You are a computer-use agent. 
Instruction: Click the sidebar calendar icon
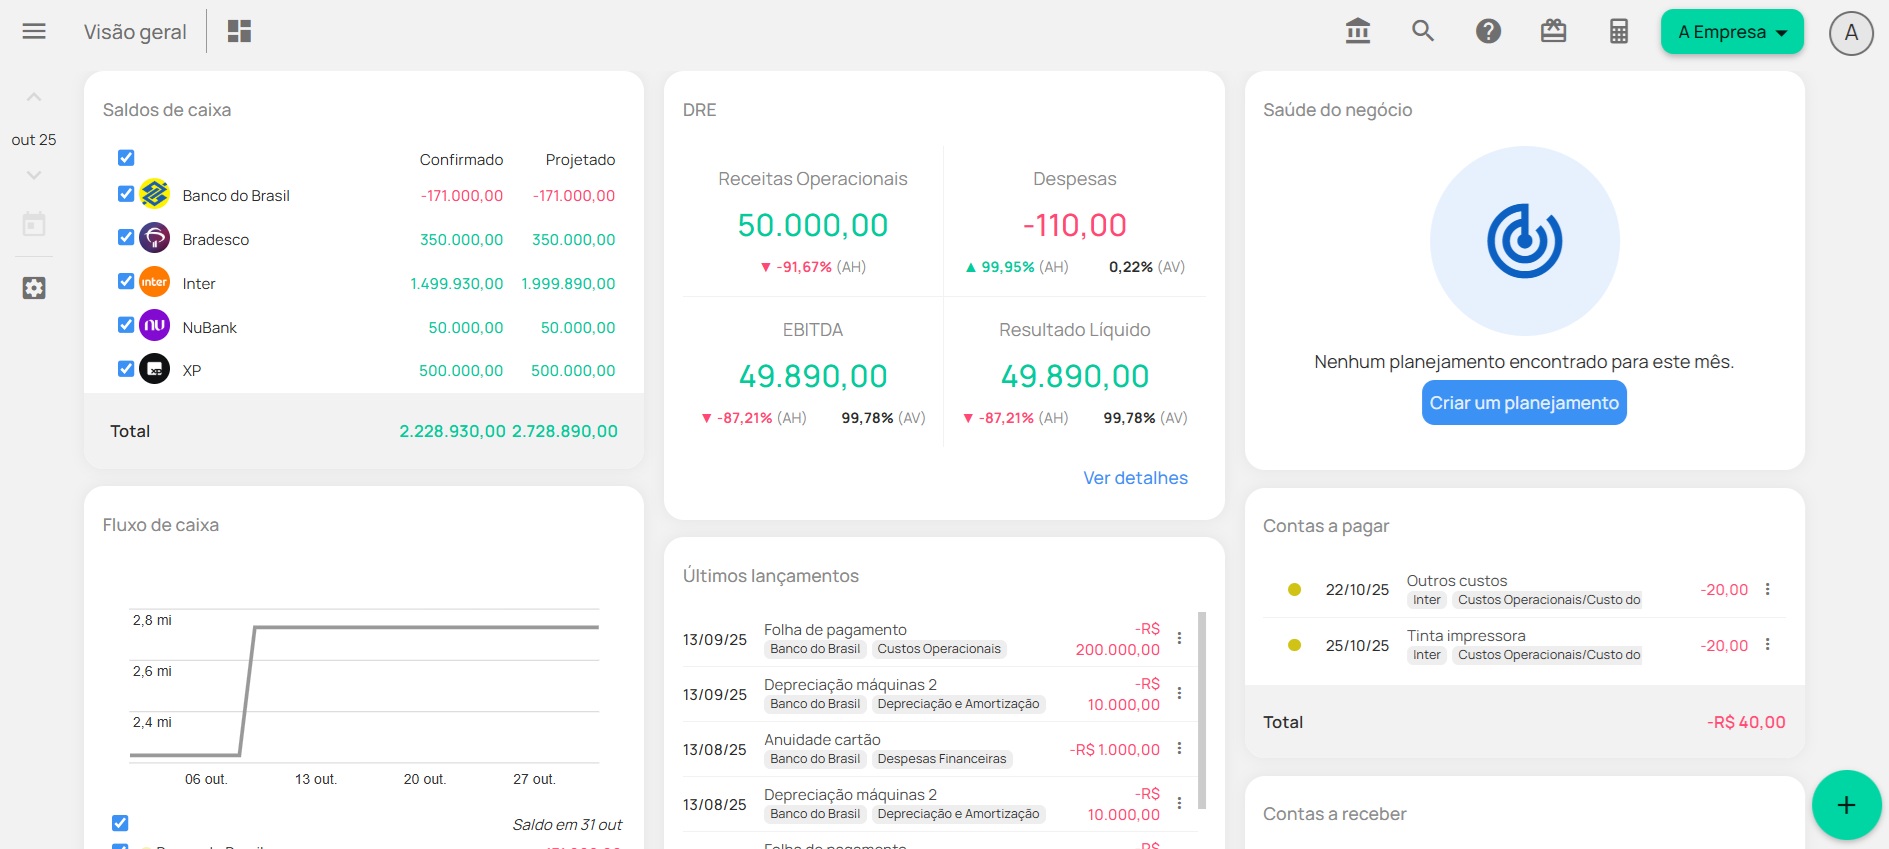point(34,224)
